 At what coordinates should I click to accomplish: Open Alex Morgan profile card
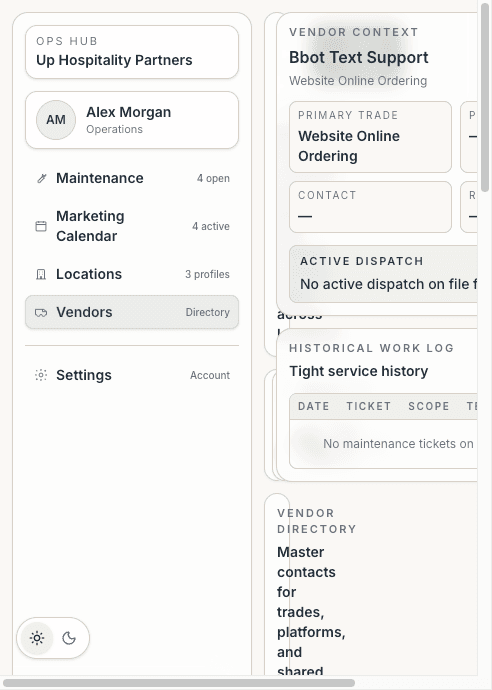pyautogui.click(x=132, y=120)
